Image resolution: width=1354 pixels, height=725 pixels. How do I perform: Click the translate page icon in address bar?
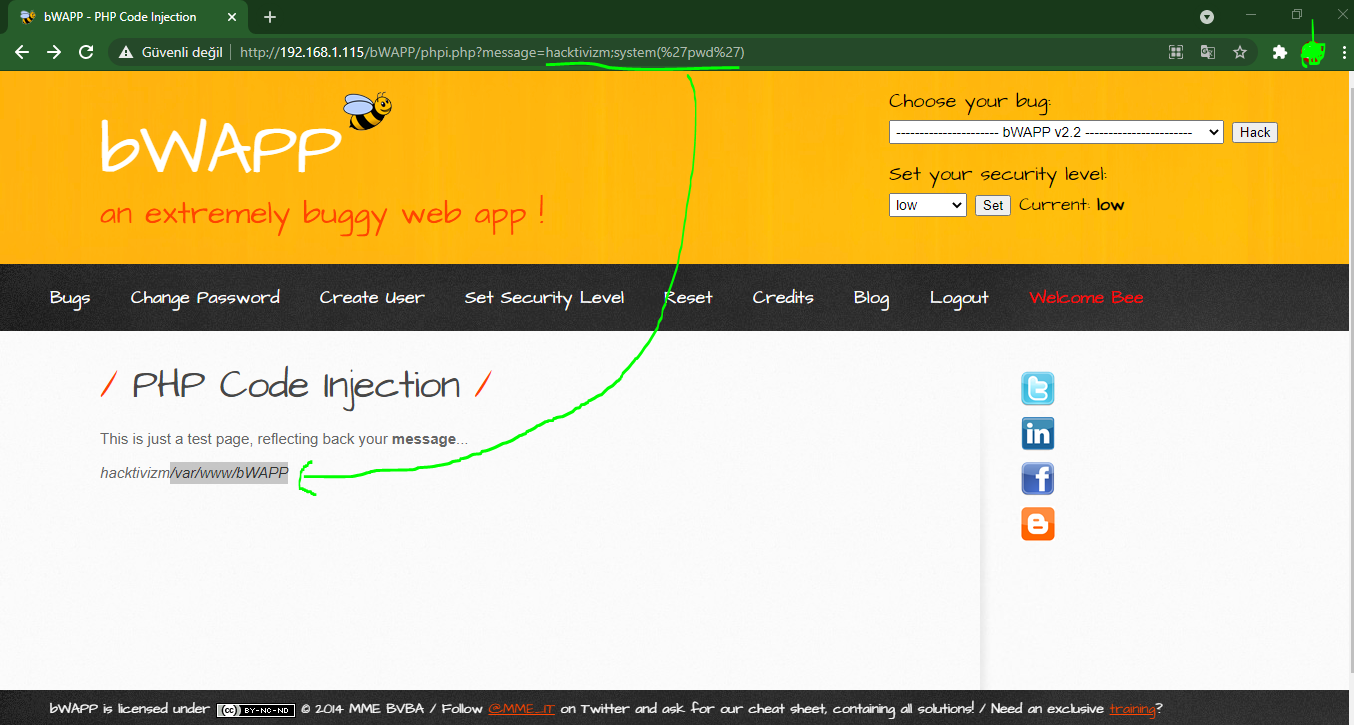pos(1208,52)
